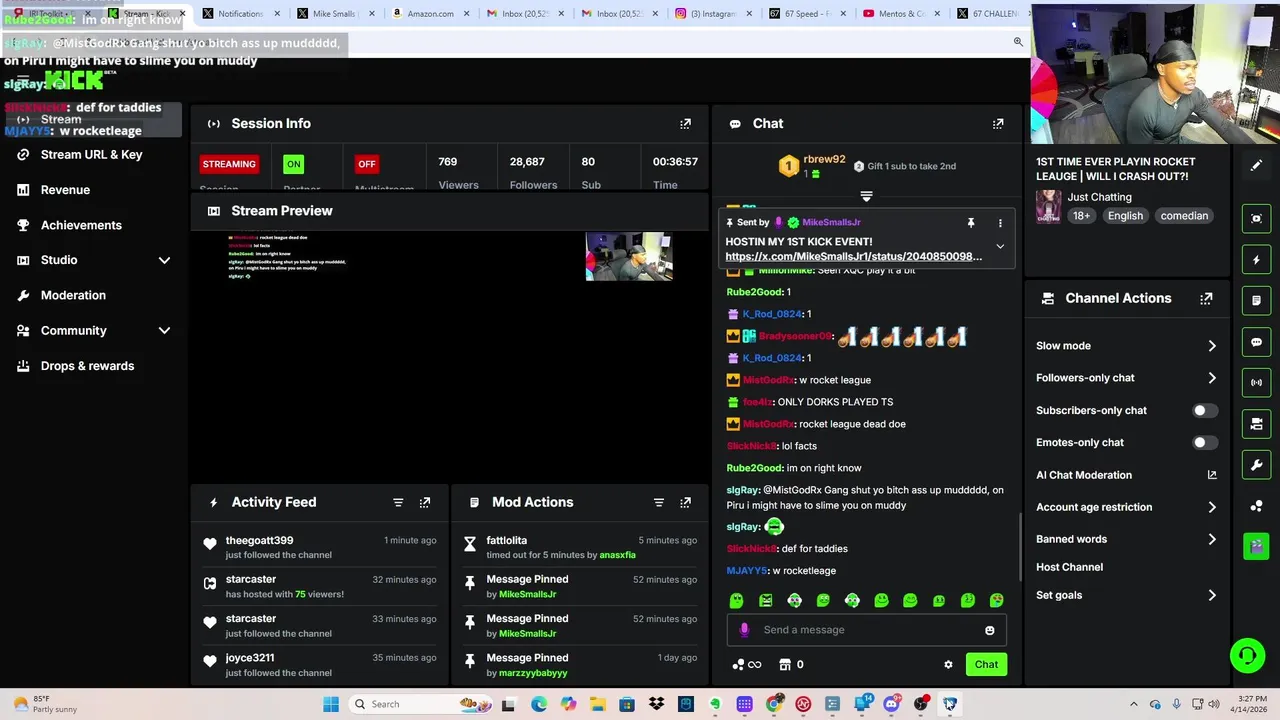Pop out the Session Info panel
The width and height of the screenshot is (1280, 720).
[x=685, y=124]
